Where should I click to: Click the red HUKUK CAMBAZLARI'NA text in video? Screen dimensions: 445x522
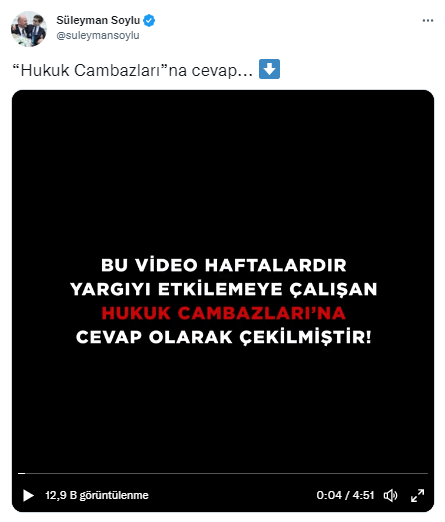click(223, 313)
